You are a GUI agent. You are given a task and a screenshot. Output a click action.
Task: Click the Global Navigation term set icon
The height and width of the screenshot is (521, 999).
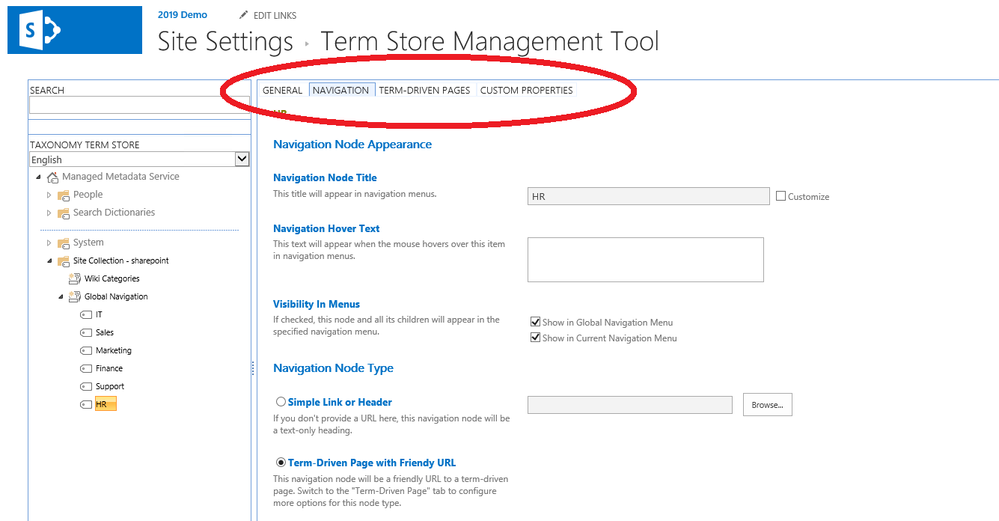(x=75, y=296)
